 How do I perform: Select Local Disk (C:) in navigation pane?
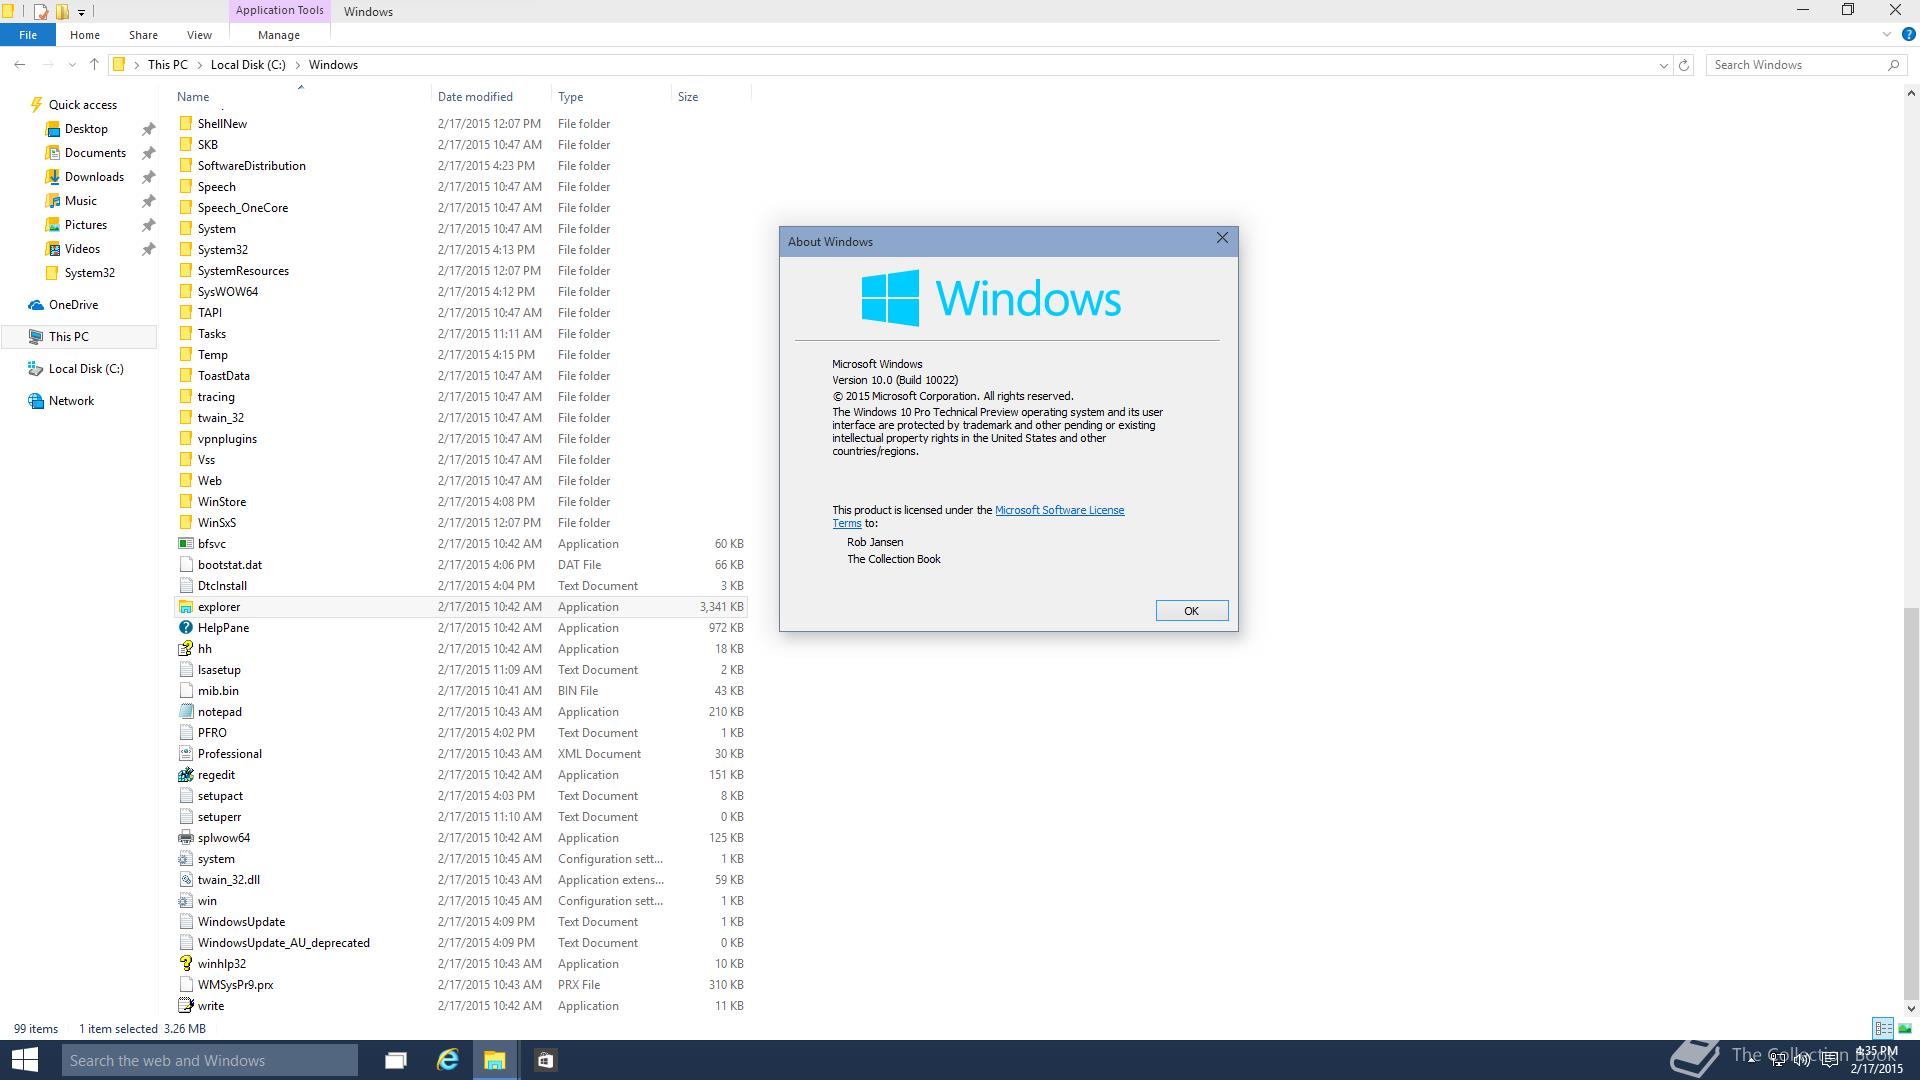click(x=86, y=369)
